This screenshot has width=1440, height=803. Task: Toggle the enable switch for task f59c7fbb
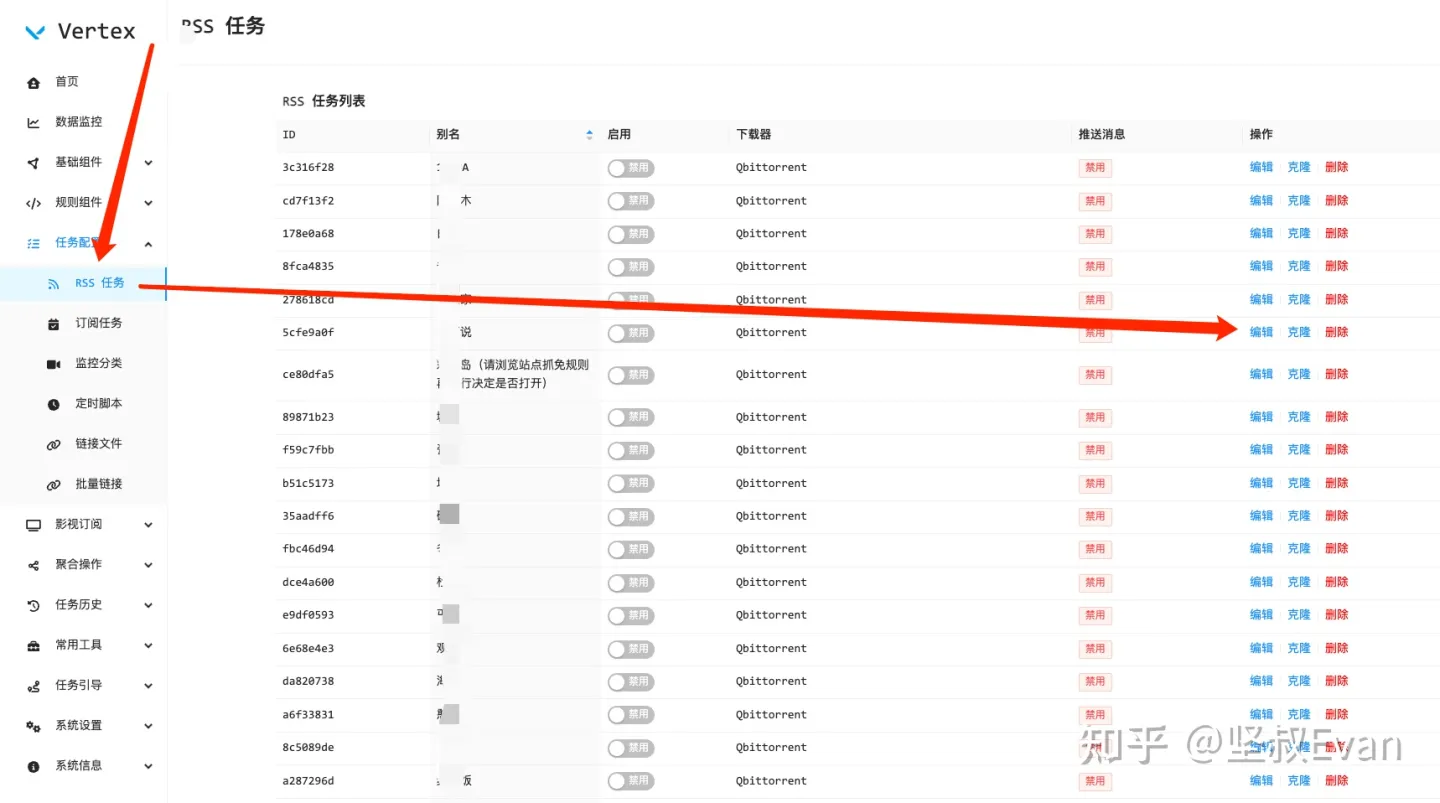631,450
